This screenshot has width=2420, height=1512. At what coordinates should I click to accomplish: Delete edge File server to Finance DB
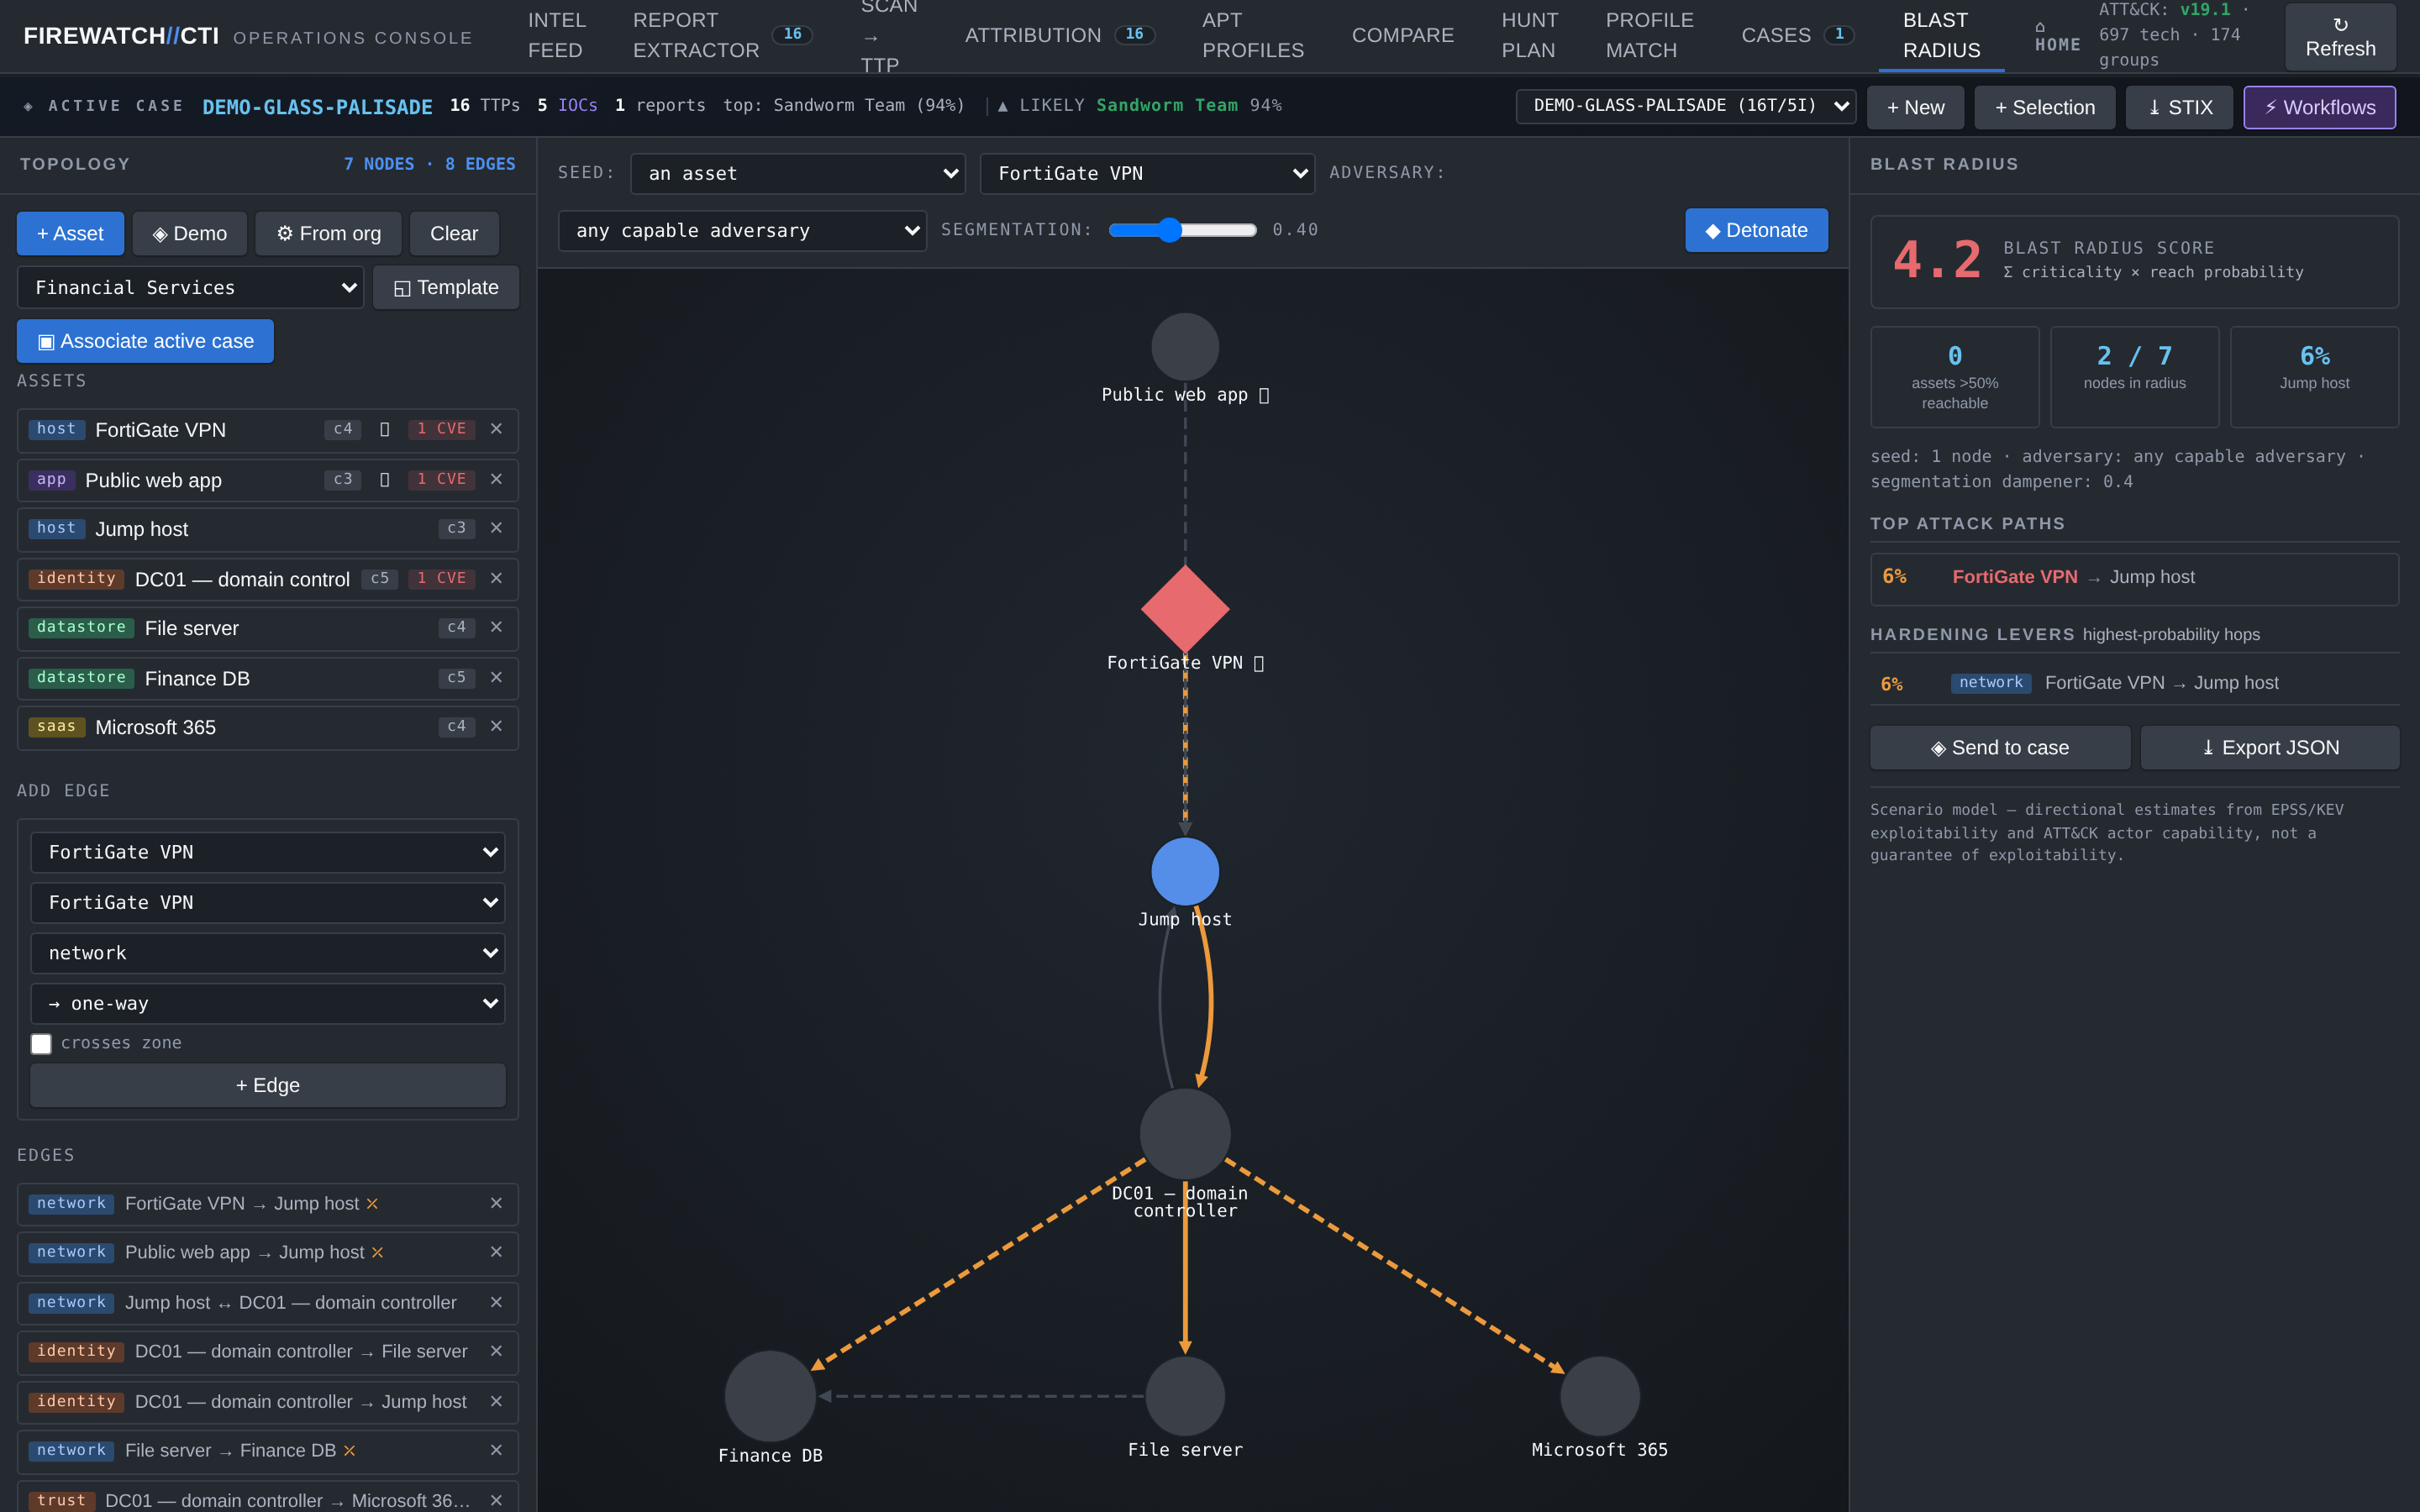tap(496, 1451)
